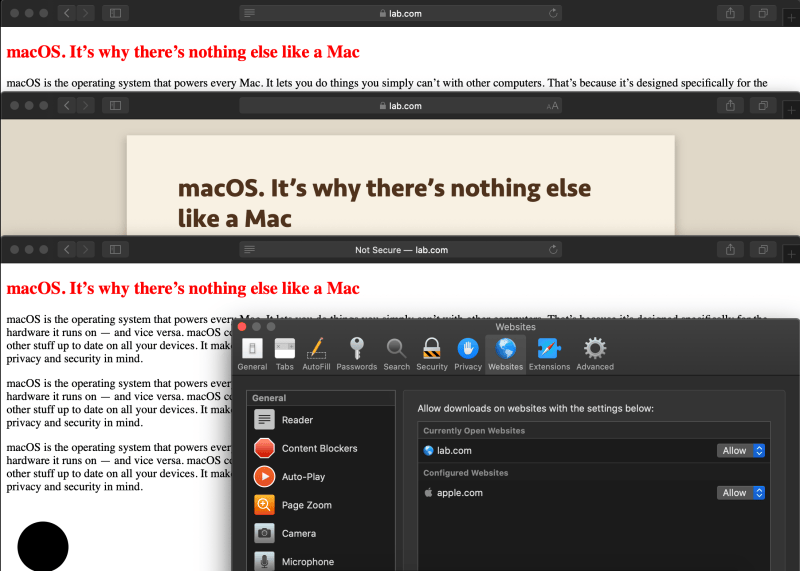Switch to AutoFill preferences

[316, 354]
